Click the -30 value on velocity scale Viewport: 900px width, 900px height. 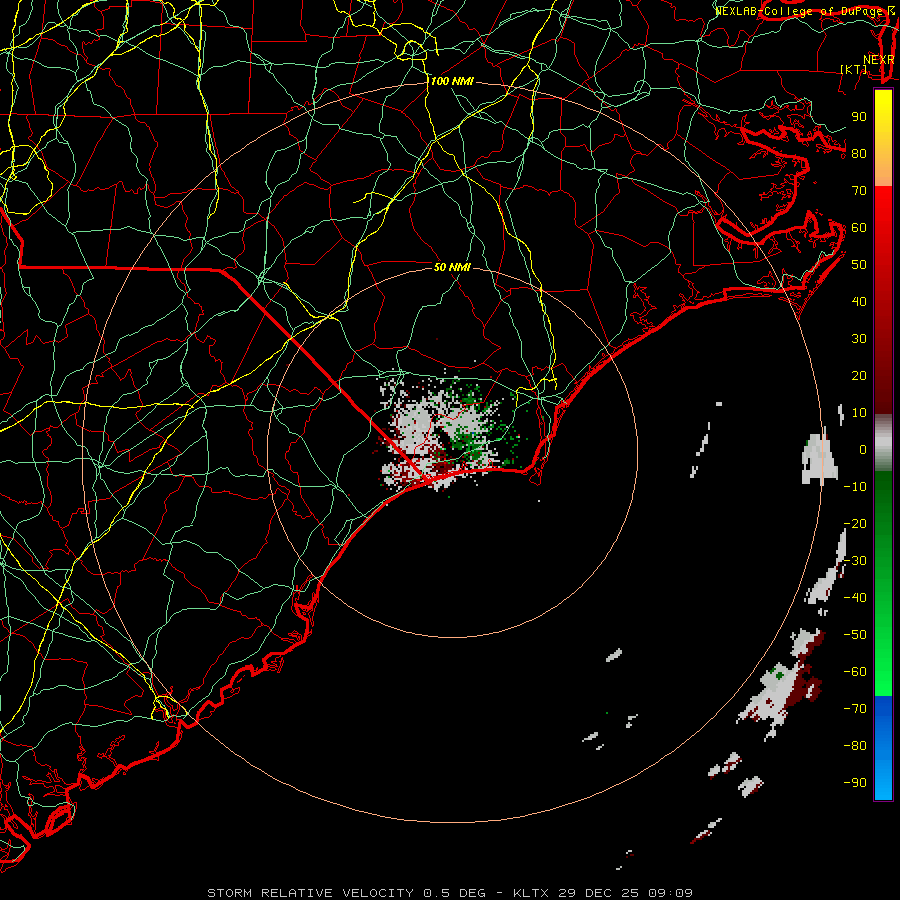[855, 561]
